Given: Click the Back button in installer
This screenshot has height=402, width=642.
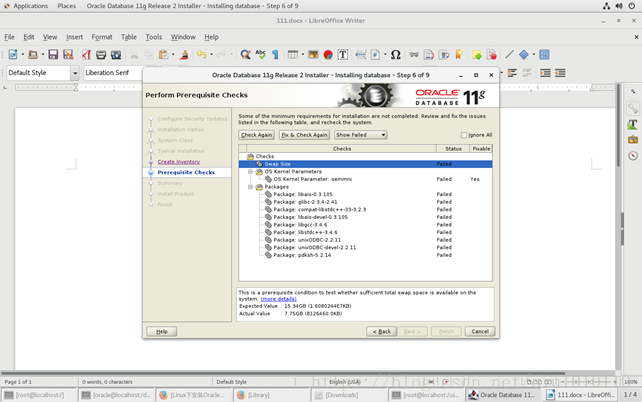Looking at the screenshot, I should (x=381, y=331).
